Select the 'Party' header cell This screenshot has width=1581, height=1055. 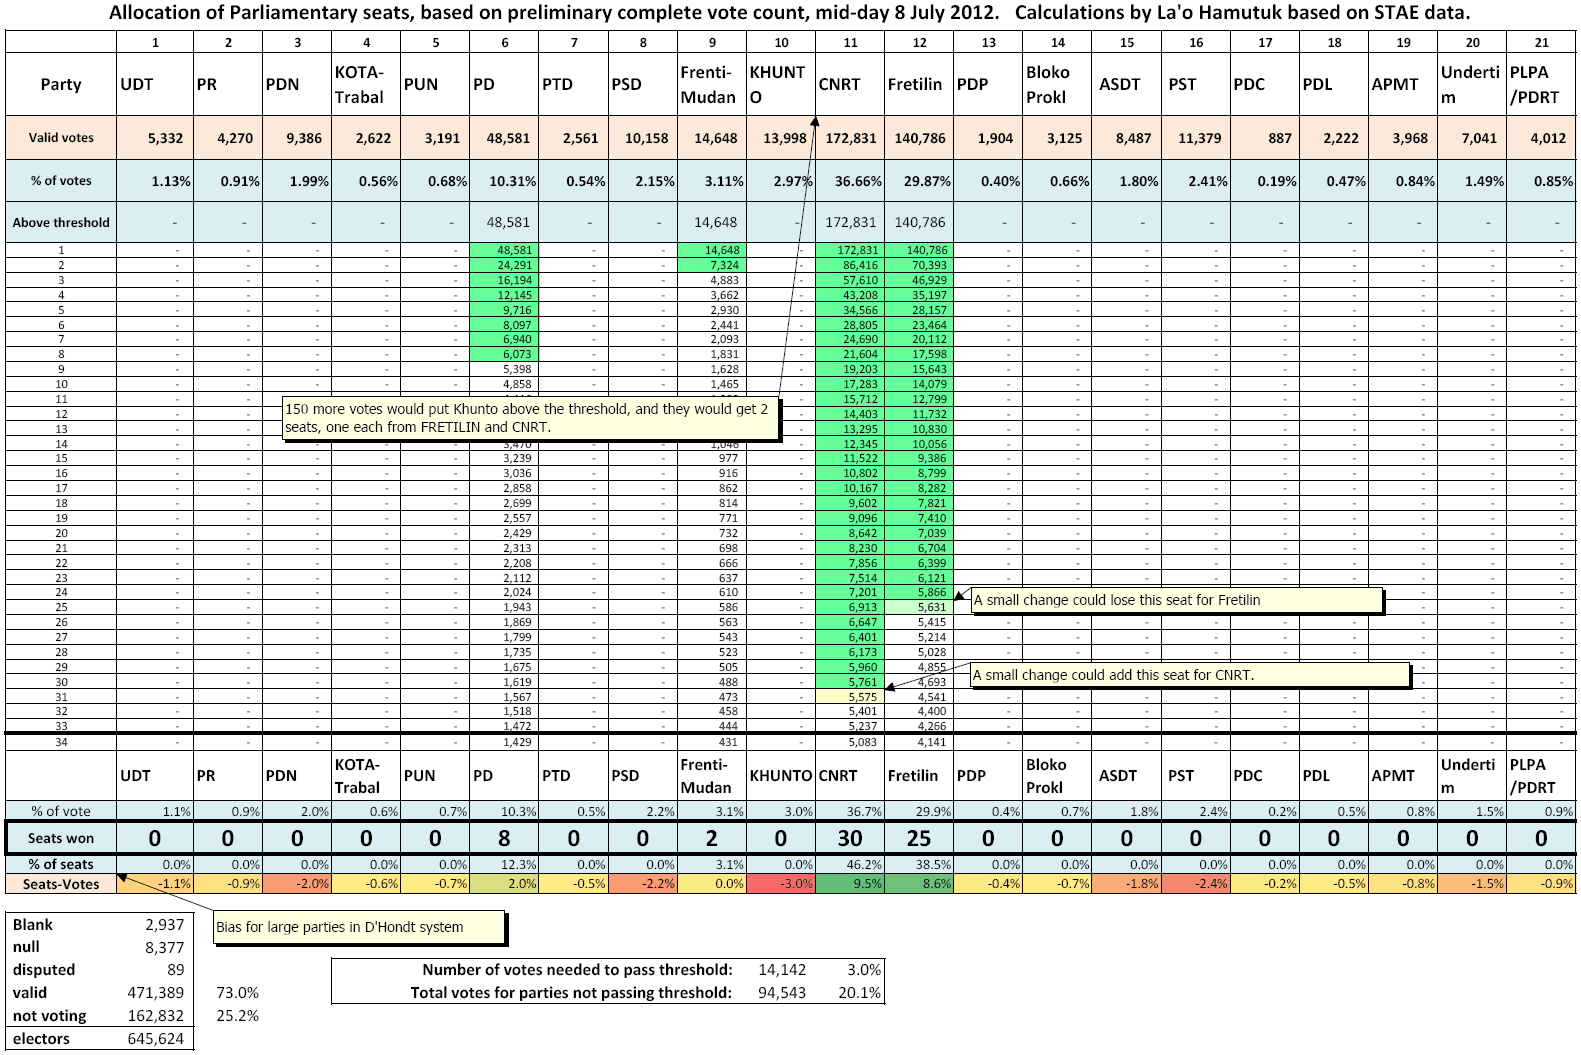[61, 84]
